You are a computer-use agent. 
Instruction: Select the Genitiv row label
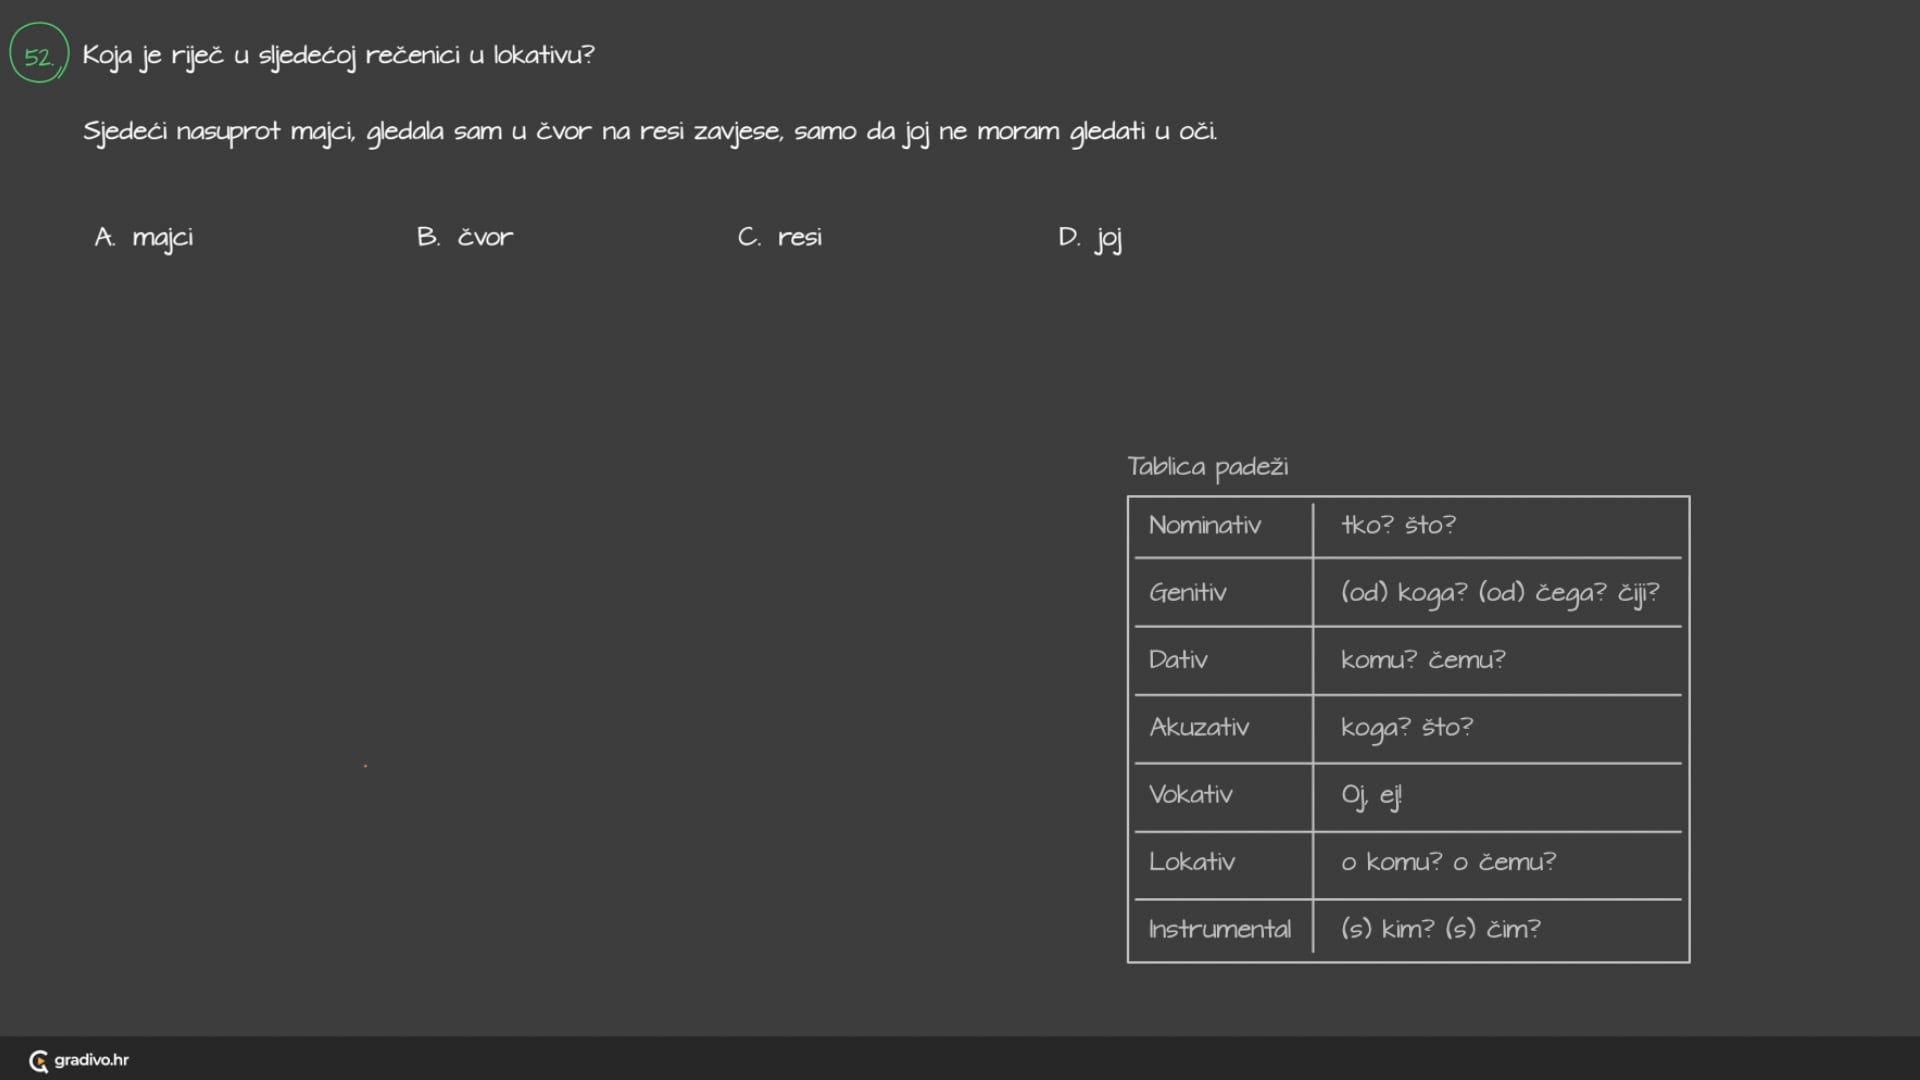(x=1188, y=593)
